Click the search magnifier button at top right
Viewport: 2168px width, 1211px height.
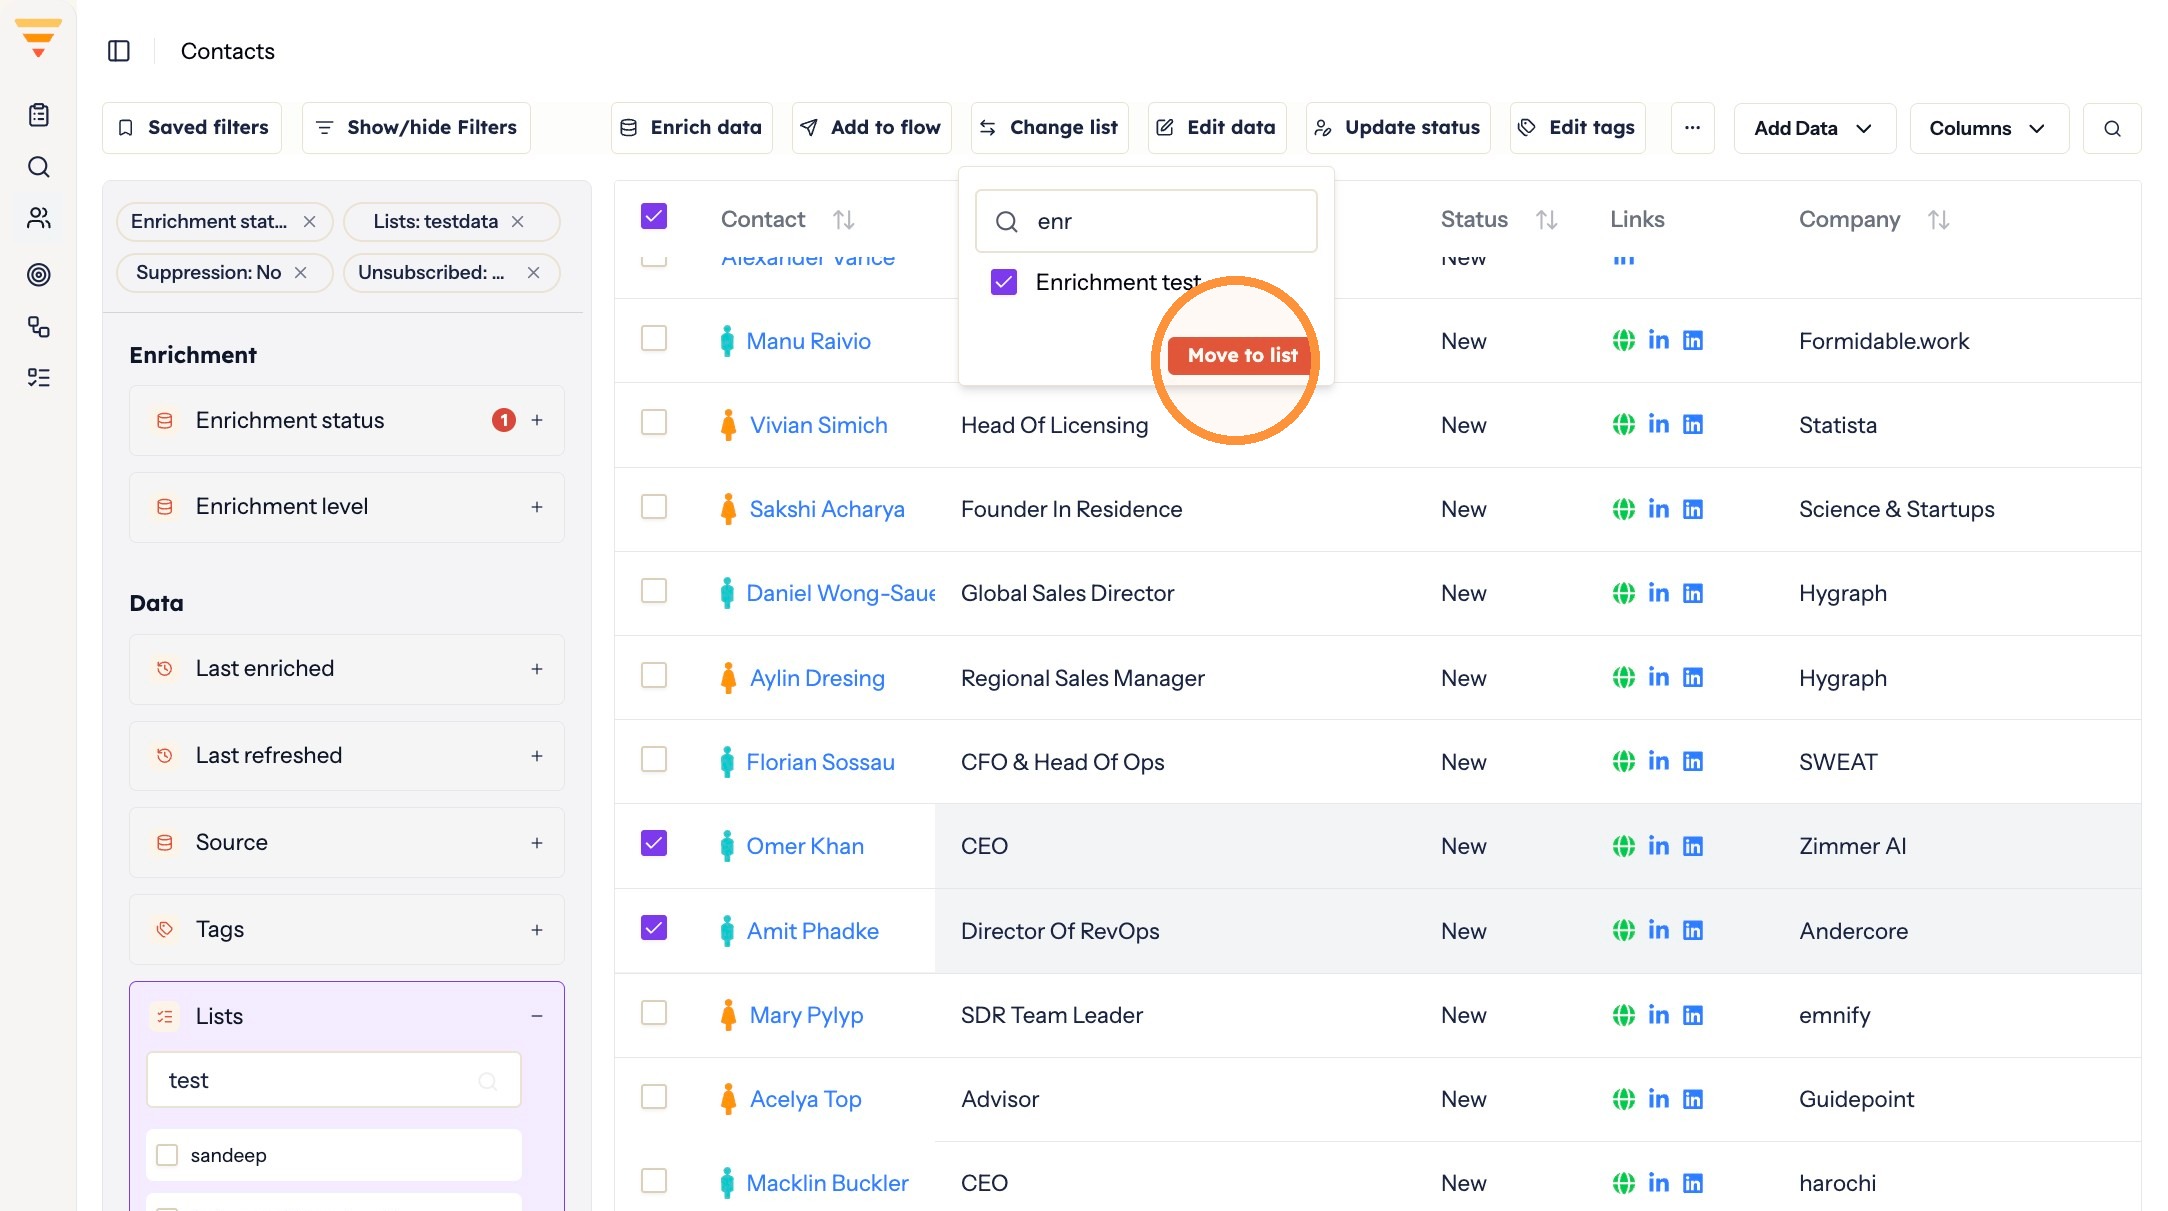coord(2112,128)
